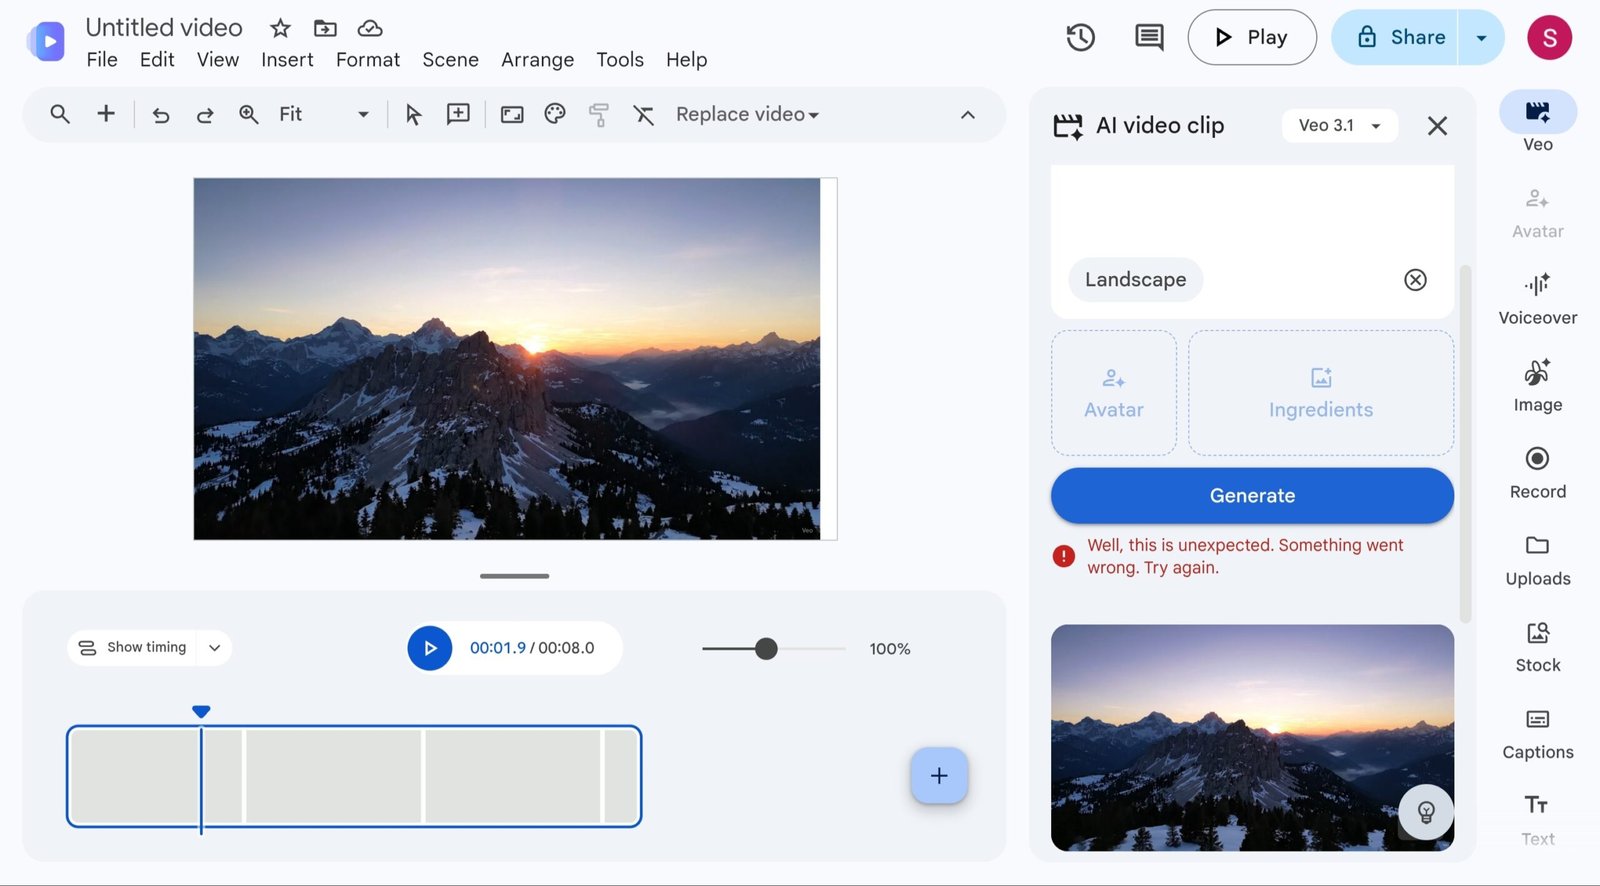This screenshot has height=886, width=1600.
Task: Click the background image toolbar icon
Action: pyautogui.click(x=512, y=115)
